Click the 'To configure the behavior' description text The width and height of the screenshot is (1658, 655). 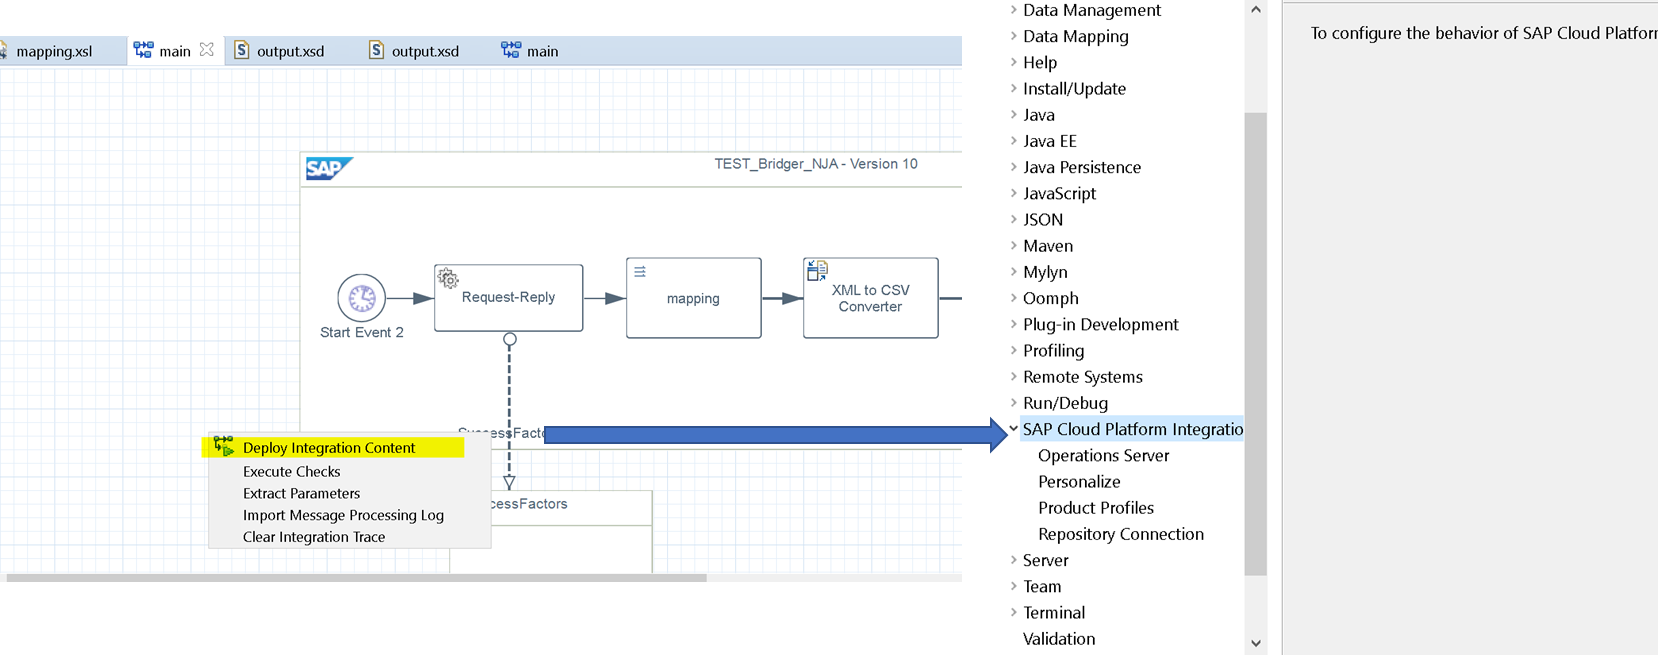point(1484,33)
